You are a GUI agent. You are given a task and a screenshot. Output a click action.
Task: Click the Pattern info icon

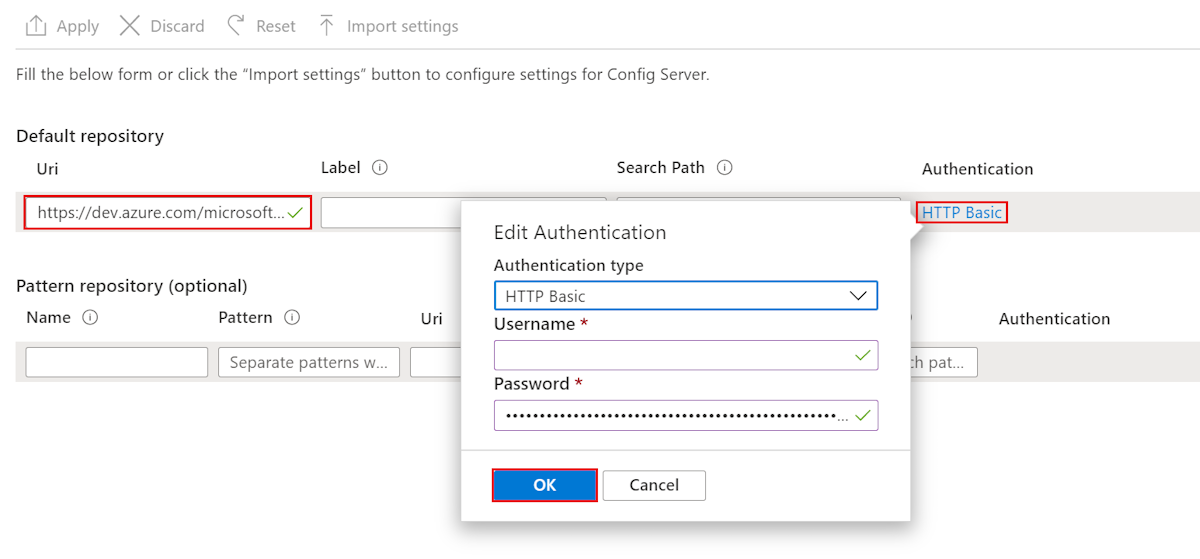[x=292, y=318]
